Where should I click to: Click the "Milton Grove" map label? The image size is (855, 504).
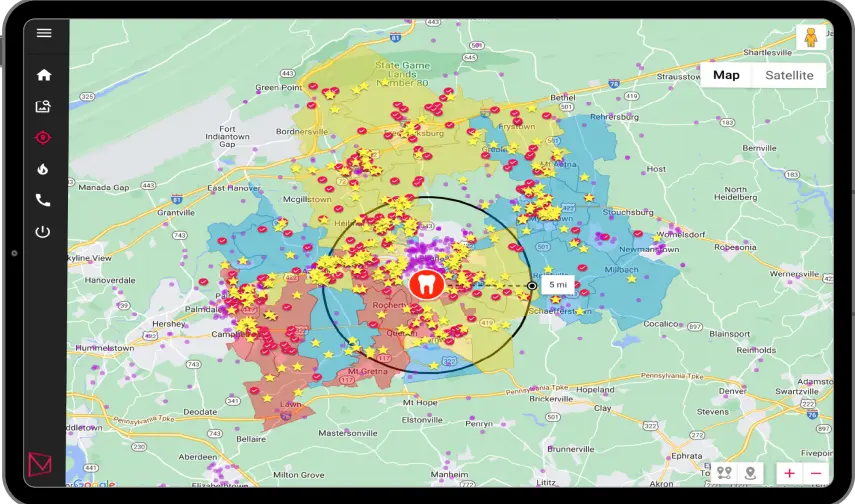point(298,475)
